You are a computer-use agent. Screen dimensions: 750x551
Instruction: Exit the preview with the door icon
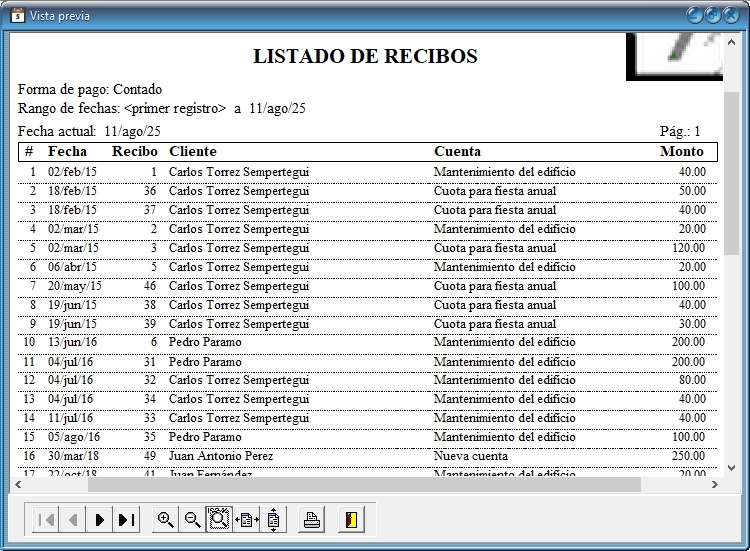351,519
